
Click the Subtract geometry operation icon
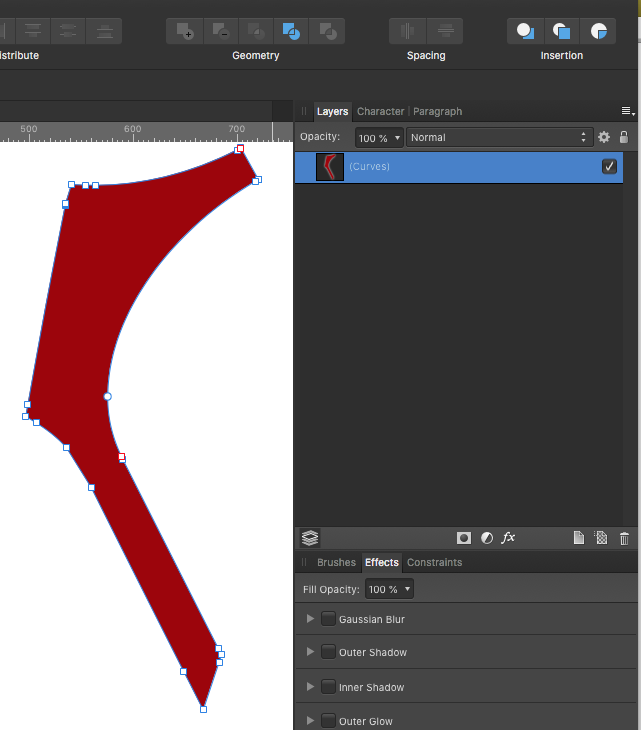221,31
